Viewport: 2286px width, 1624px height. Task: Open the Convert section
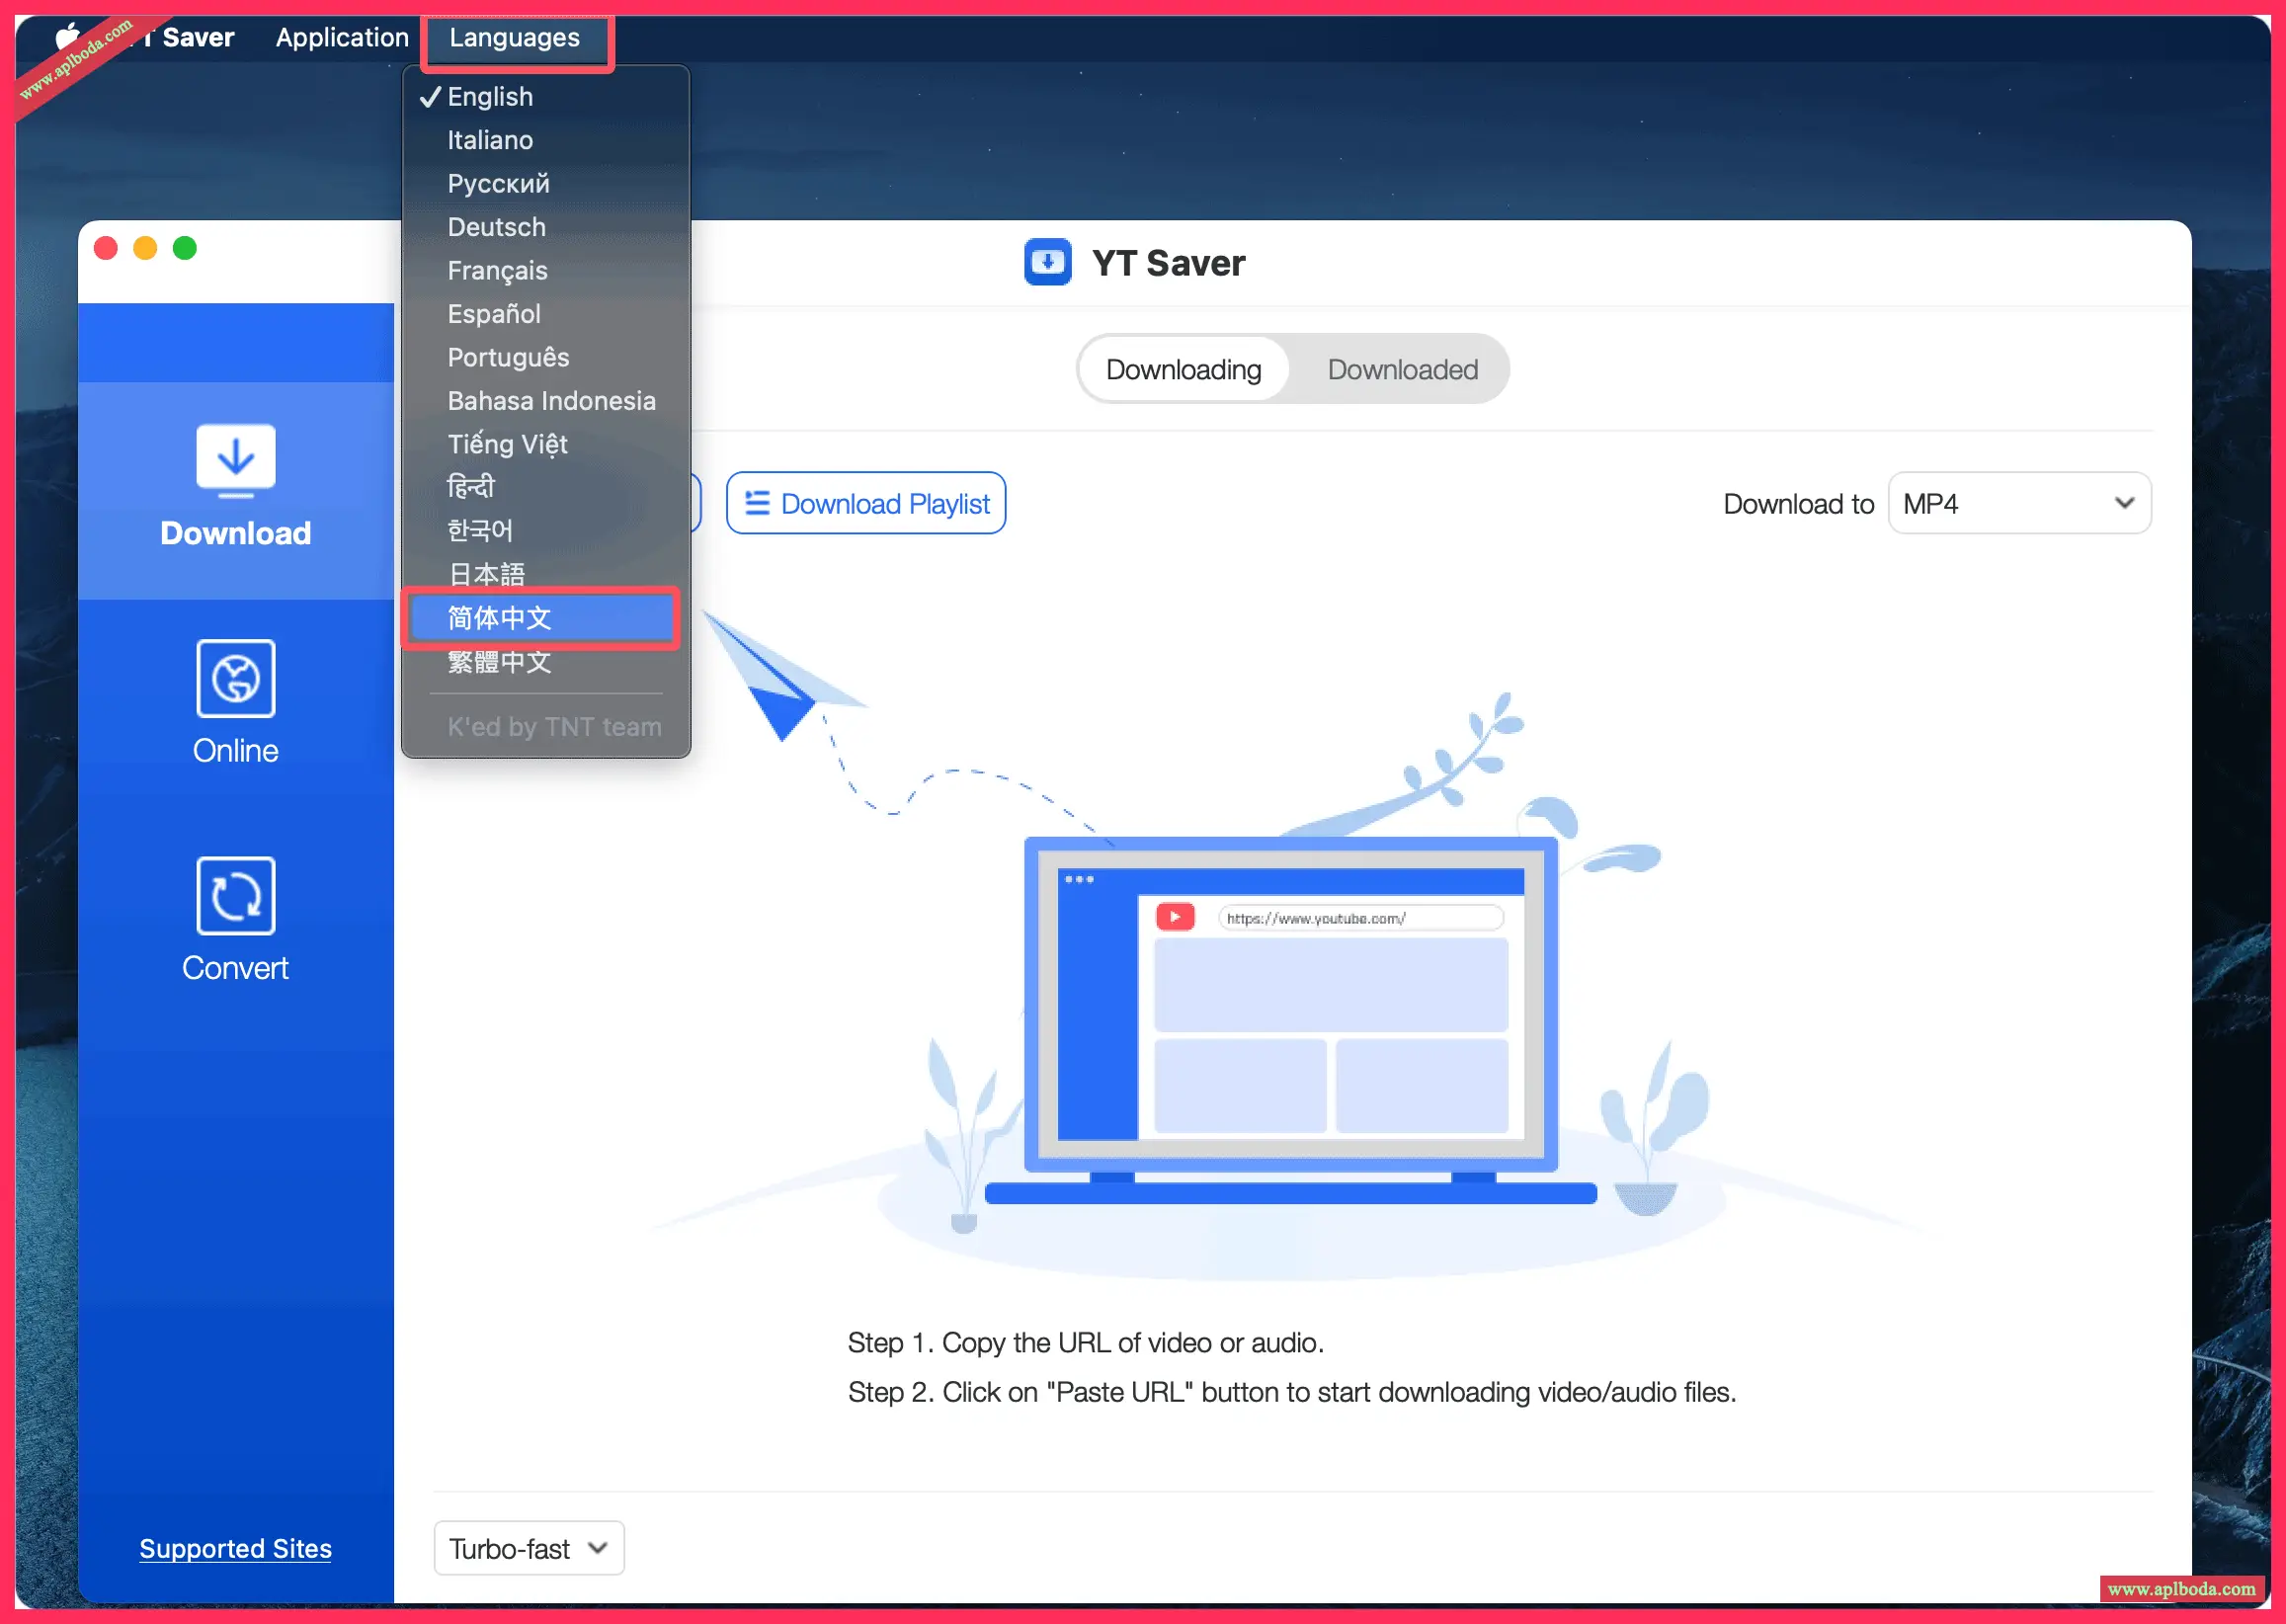coord(236,920)
